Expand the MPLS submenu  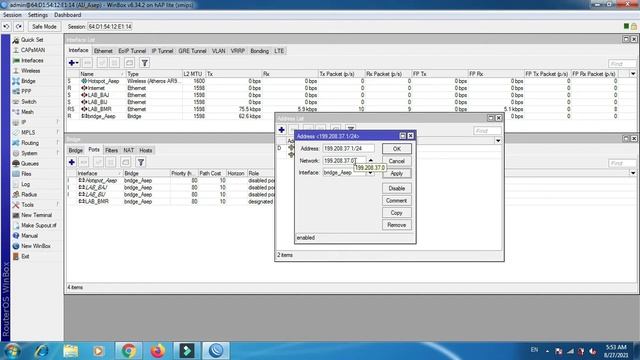tap(58, 132)
